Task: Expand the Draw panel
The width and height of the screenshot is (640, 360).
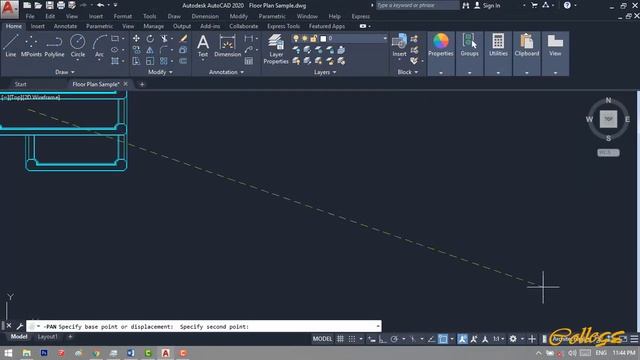Action: [65, 72]
